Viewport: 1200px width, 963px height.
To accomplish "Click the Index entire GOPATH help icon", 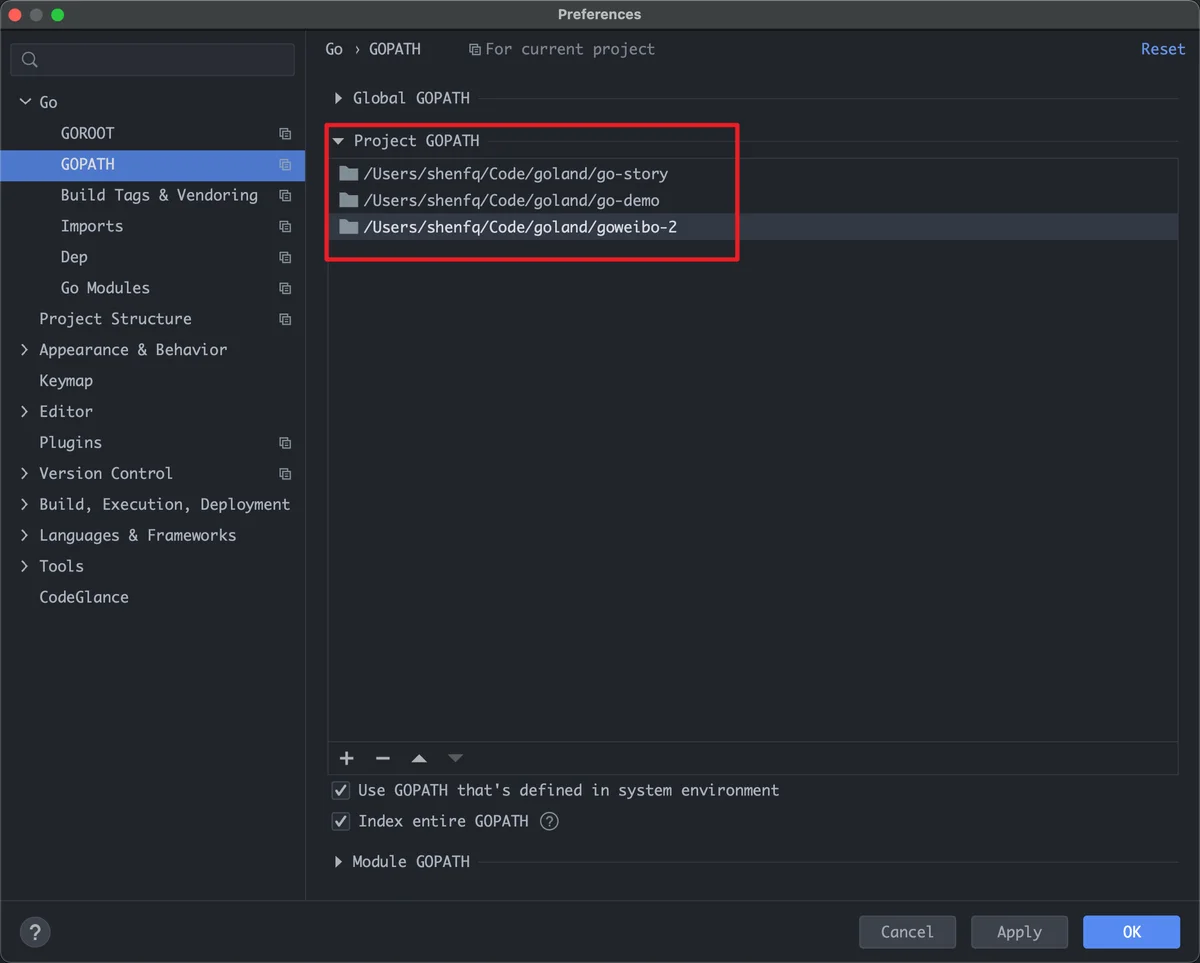I will click(x=549, y=821).
